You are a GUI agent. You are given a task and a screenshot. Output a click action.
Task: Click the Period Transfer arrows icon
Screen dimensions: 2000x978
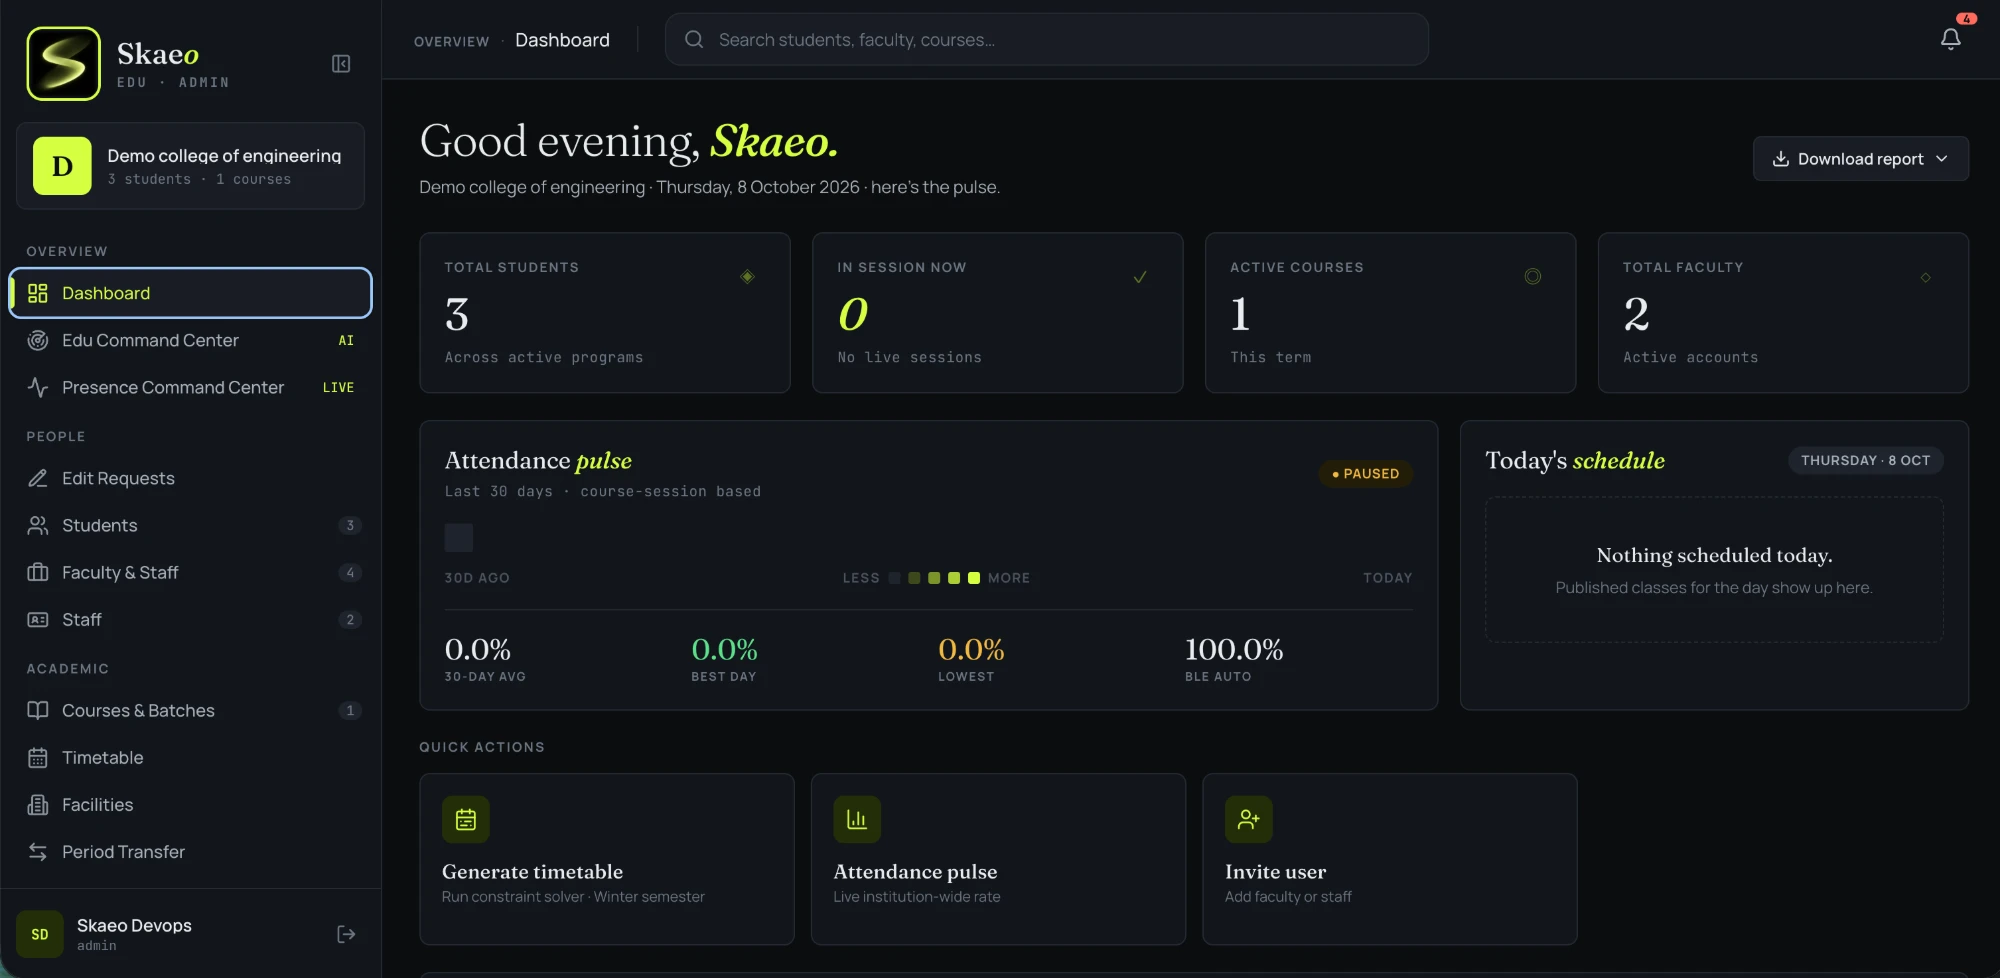click(38, 851)
